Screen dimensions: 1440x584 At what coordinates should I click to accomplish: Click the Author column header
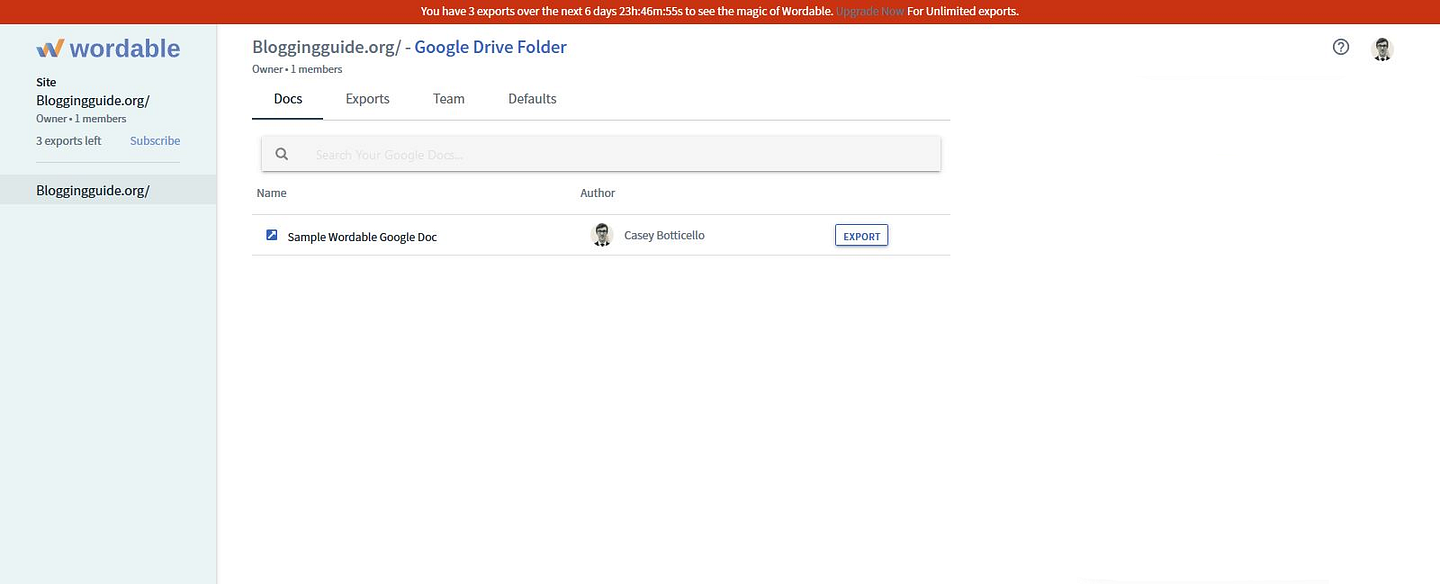(x=598, y=193)
